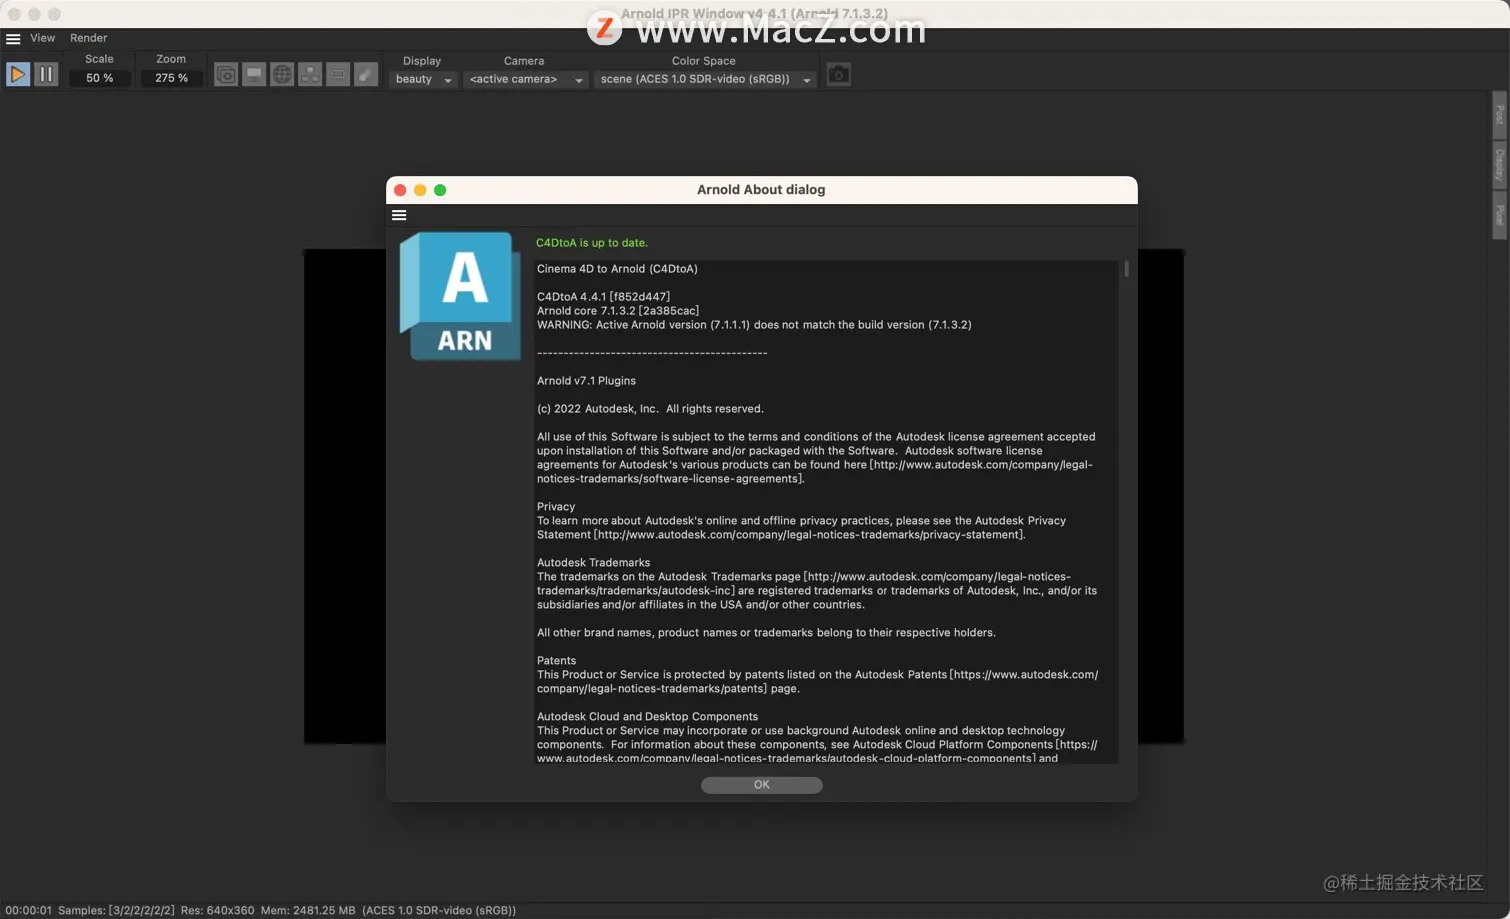Click the 'Autodesk Cloud and Desktop Components' heading

point(647,717)
